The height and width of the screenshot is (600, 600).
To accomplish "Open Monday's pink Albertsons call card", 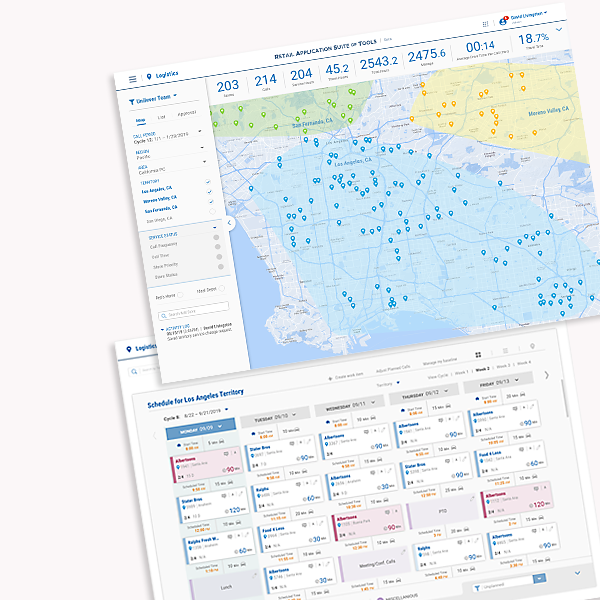I will click(x=207, y=465).
